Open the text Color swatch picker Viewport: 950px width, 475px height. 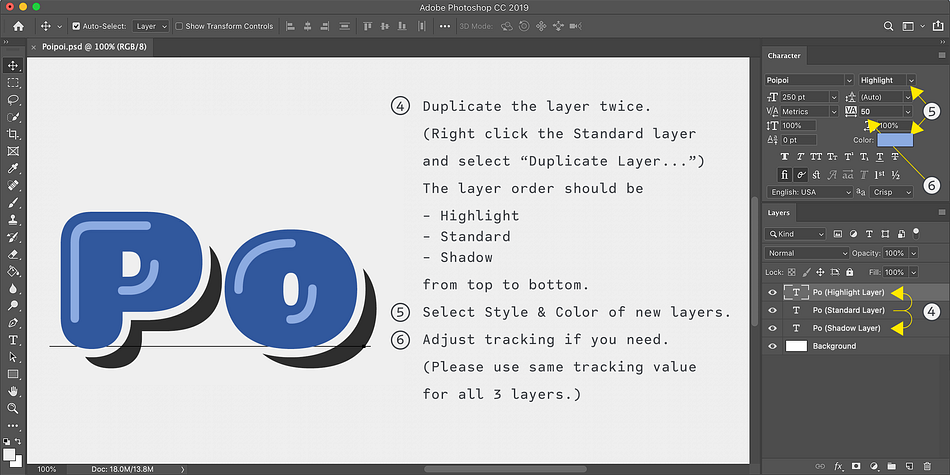pyautogui.click(x=894, y=140)
